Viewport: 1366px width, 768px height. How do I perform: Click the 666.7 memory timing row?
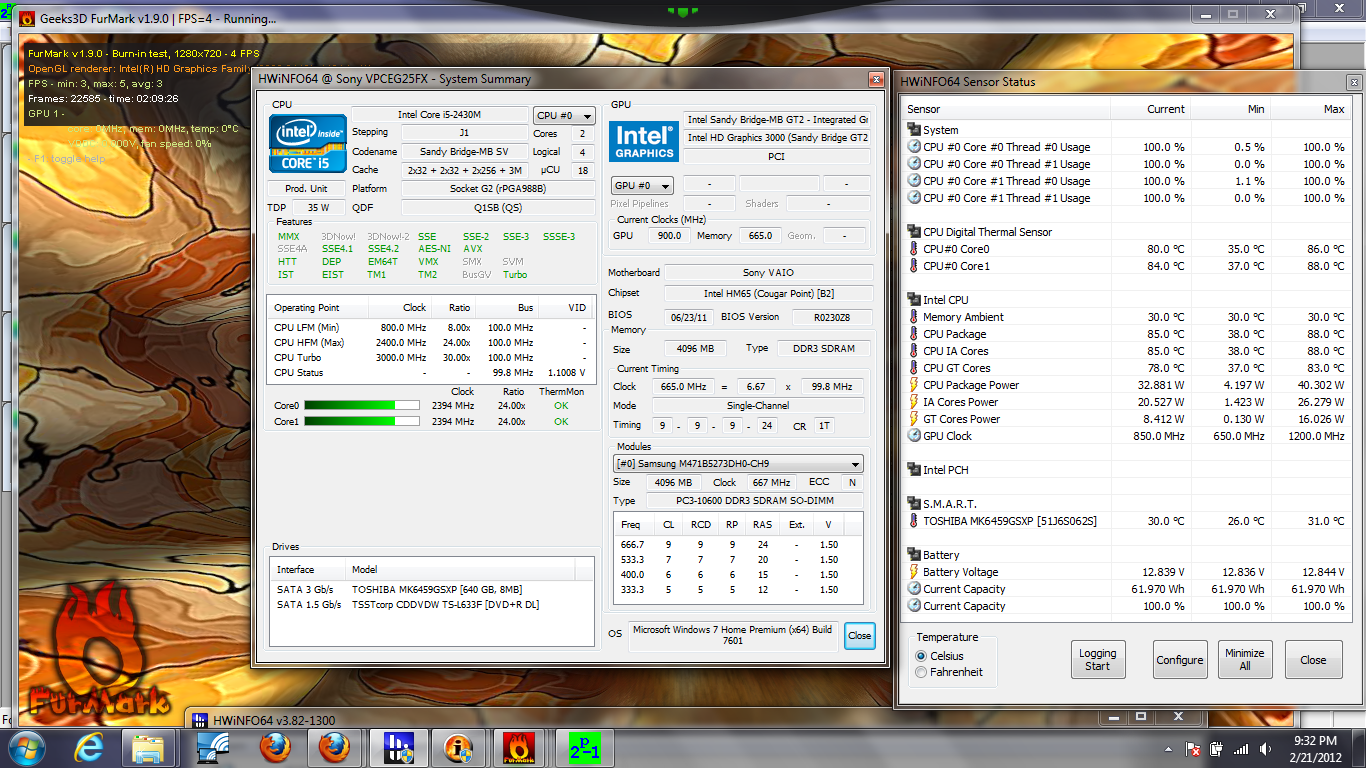click(738, 545)
